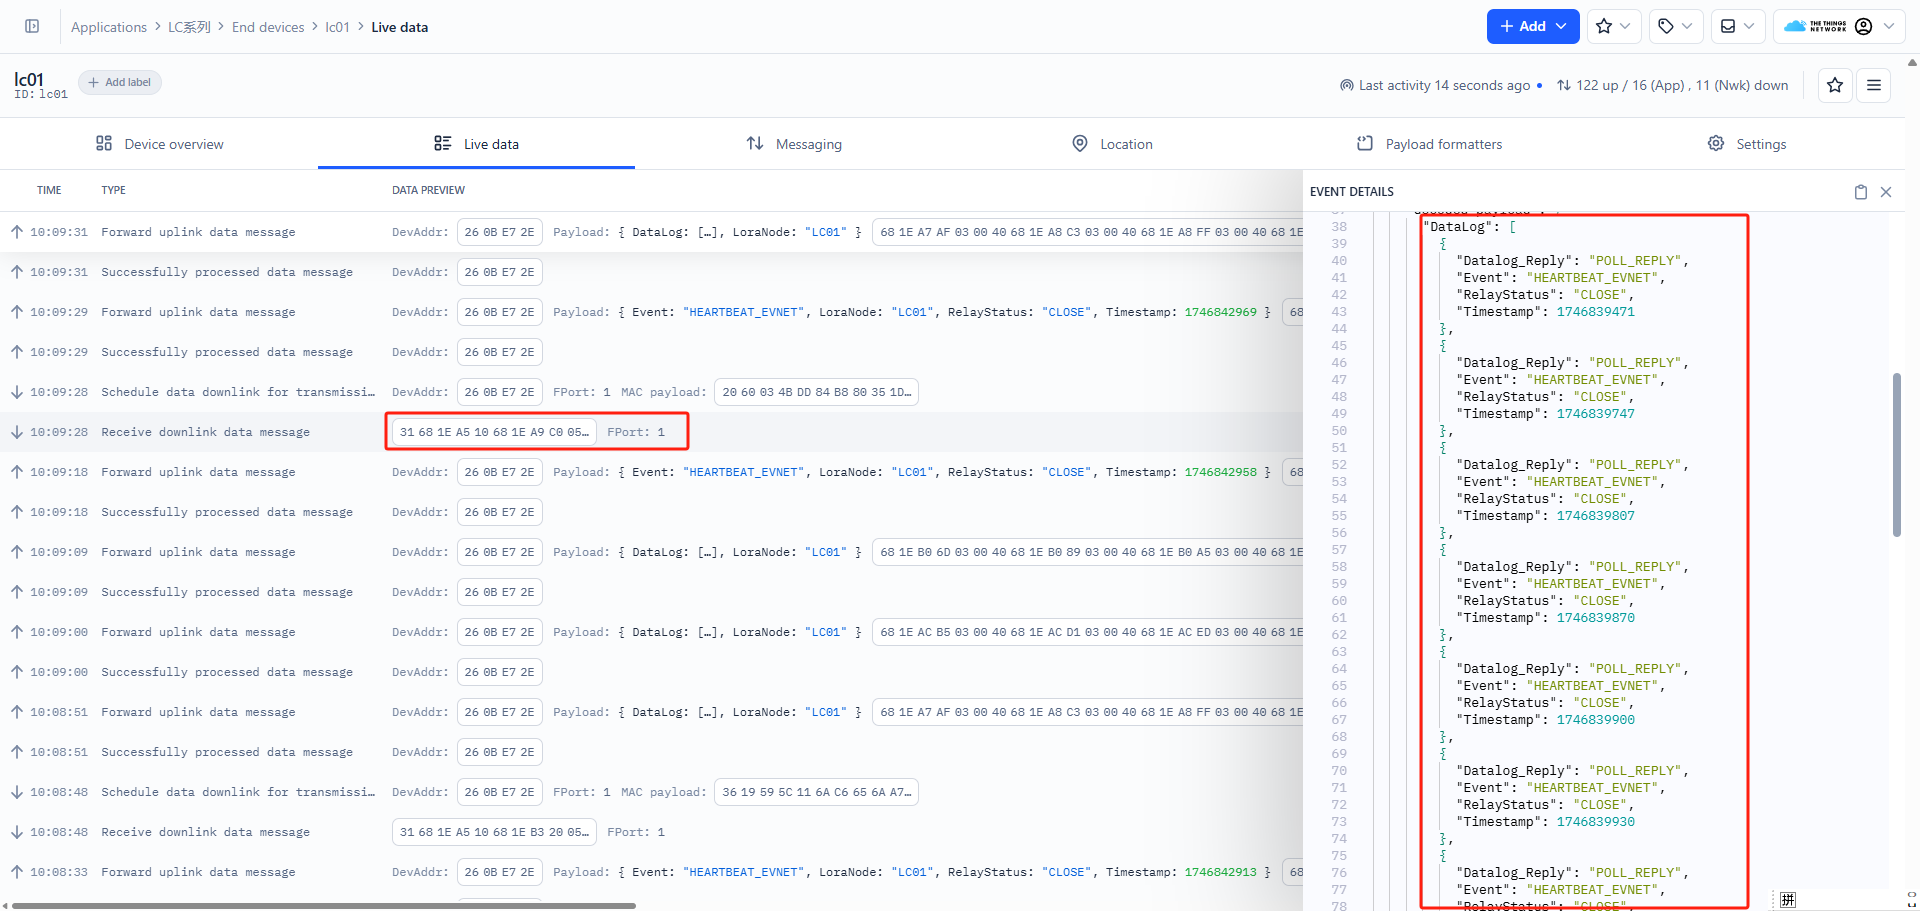Open the inbox notifications dropdown
The width and height of the screenshot is (1920, 911).
pos(1737,26)
